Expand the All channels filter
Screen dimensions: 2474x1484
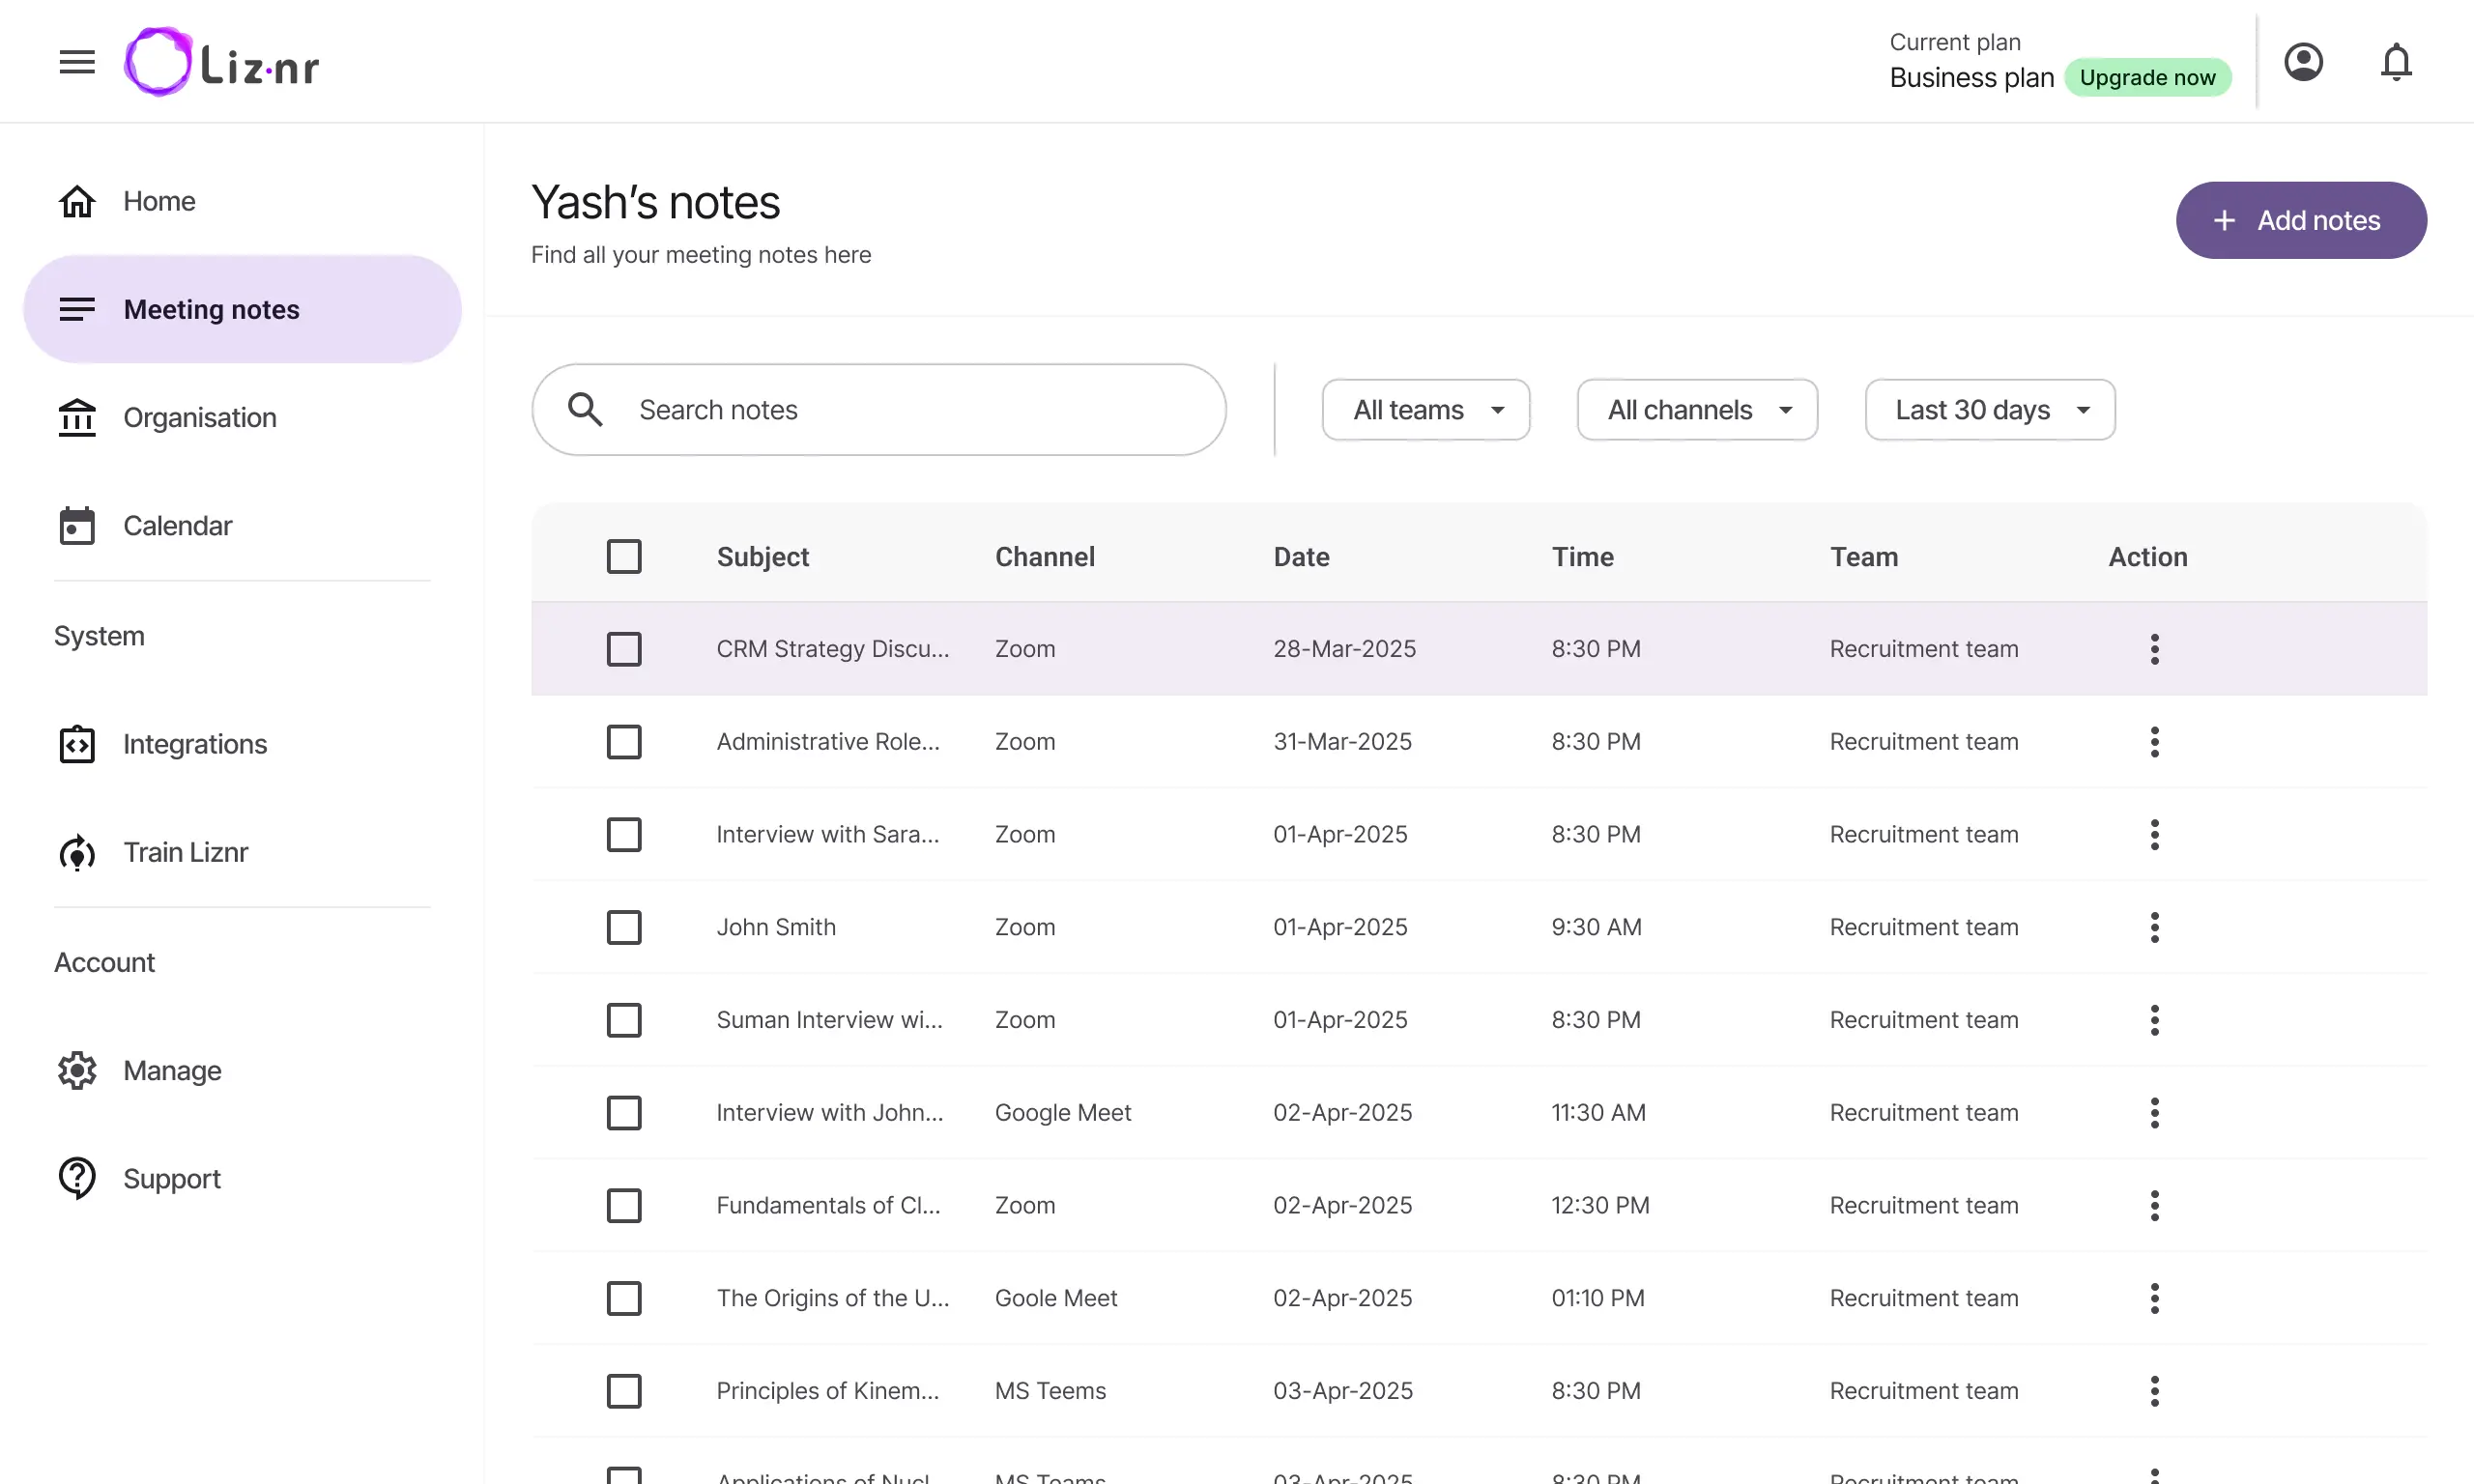tap(1697, 410)
